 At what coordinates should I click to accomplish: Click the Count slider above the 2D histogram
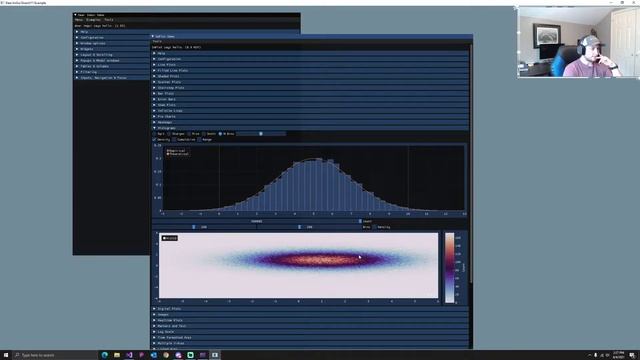pos(257,221)
